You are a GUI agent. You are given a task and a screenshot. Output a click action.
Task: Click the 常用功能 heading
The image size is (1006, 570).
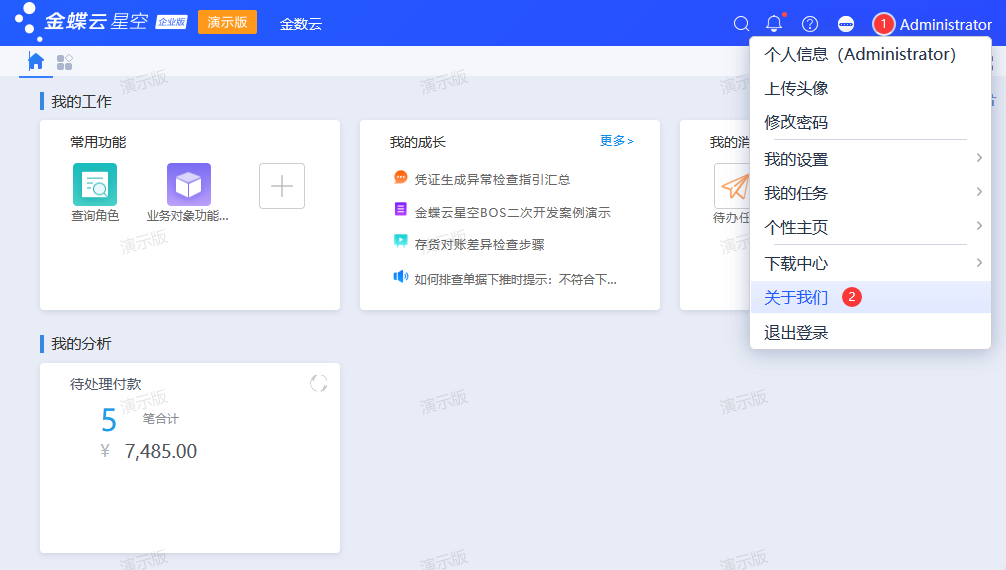pos(98,142)
